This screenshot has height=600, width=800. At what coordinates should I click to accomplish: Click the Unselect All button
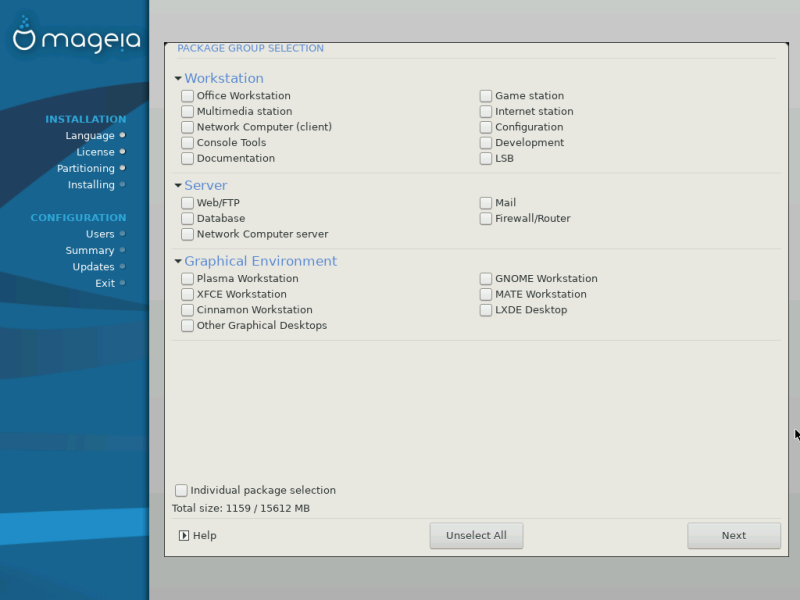pyautogui.click(x=476, y=536)
